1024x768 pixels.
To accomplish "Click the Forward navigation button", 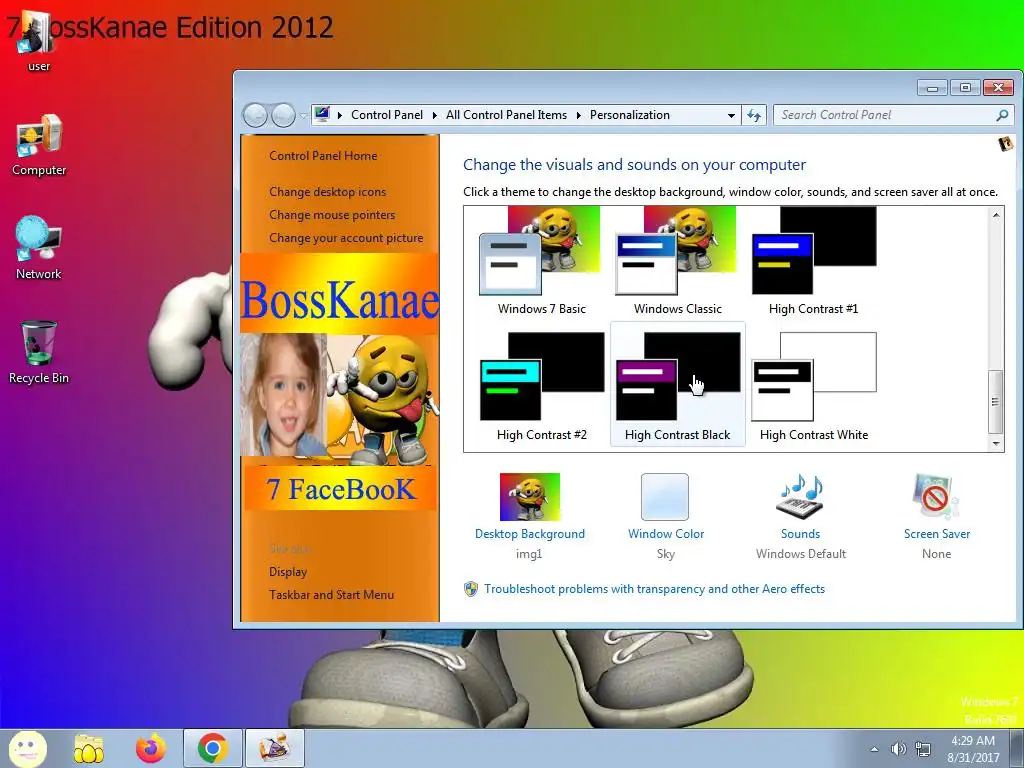I will click(283, 116).
